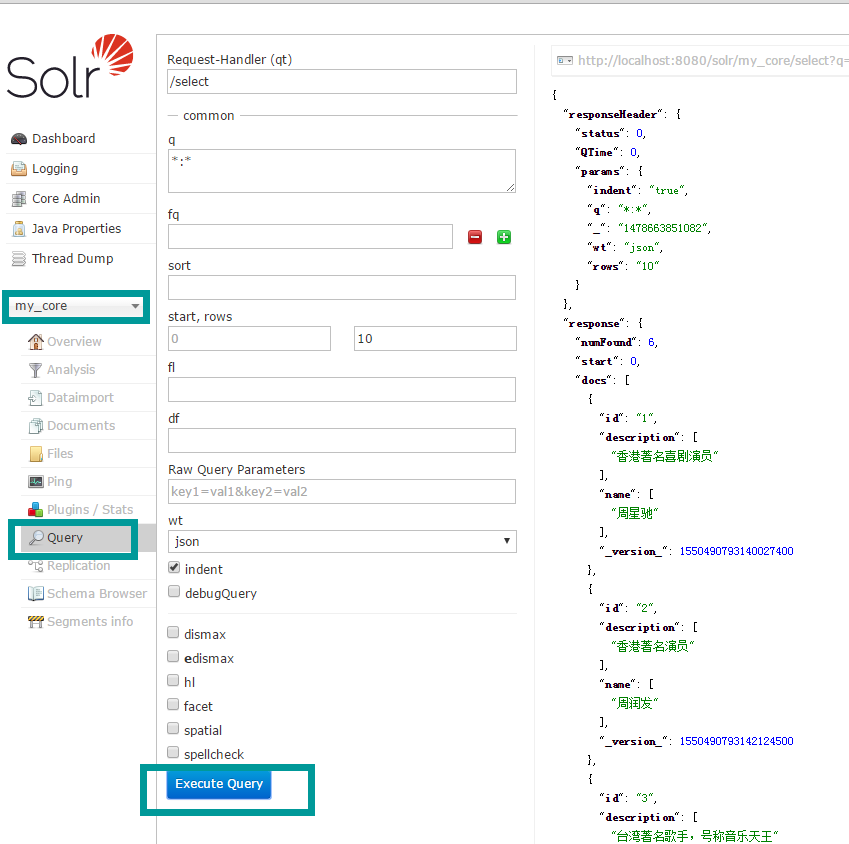Click into the Raw Query Parameters field
The height and width of the screenshot is (844, 849).
[x=342, y=492]
